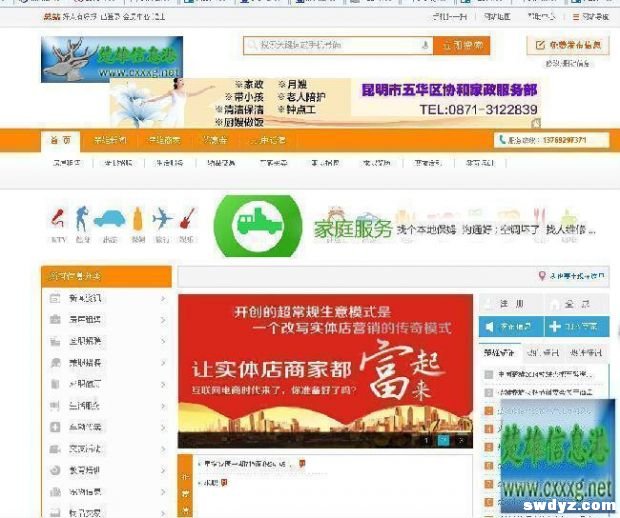Click the blue button with plus sign
The height and width of the screenshot is (518, 620).
(576, 326)
